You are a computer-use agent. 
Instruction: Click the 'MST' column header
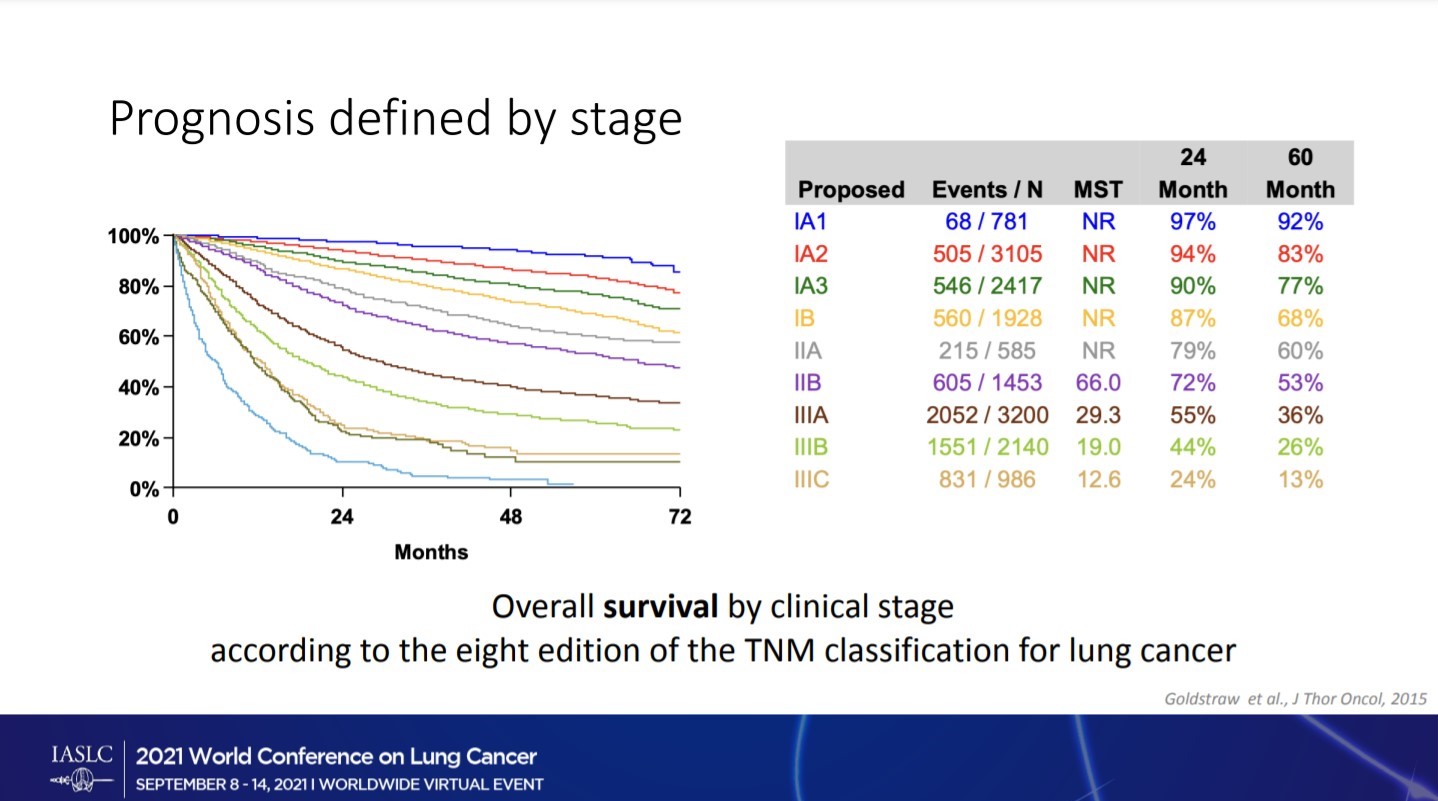(1098, 189)
